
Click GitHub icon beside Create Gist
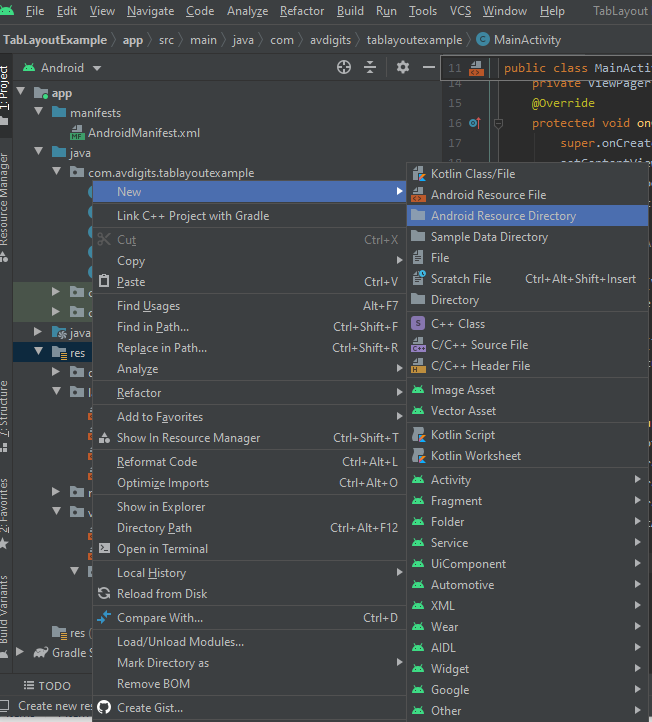[x=105, y=707]
